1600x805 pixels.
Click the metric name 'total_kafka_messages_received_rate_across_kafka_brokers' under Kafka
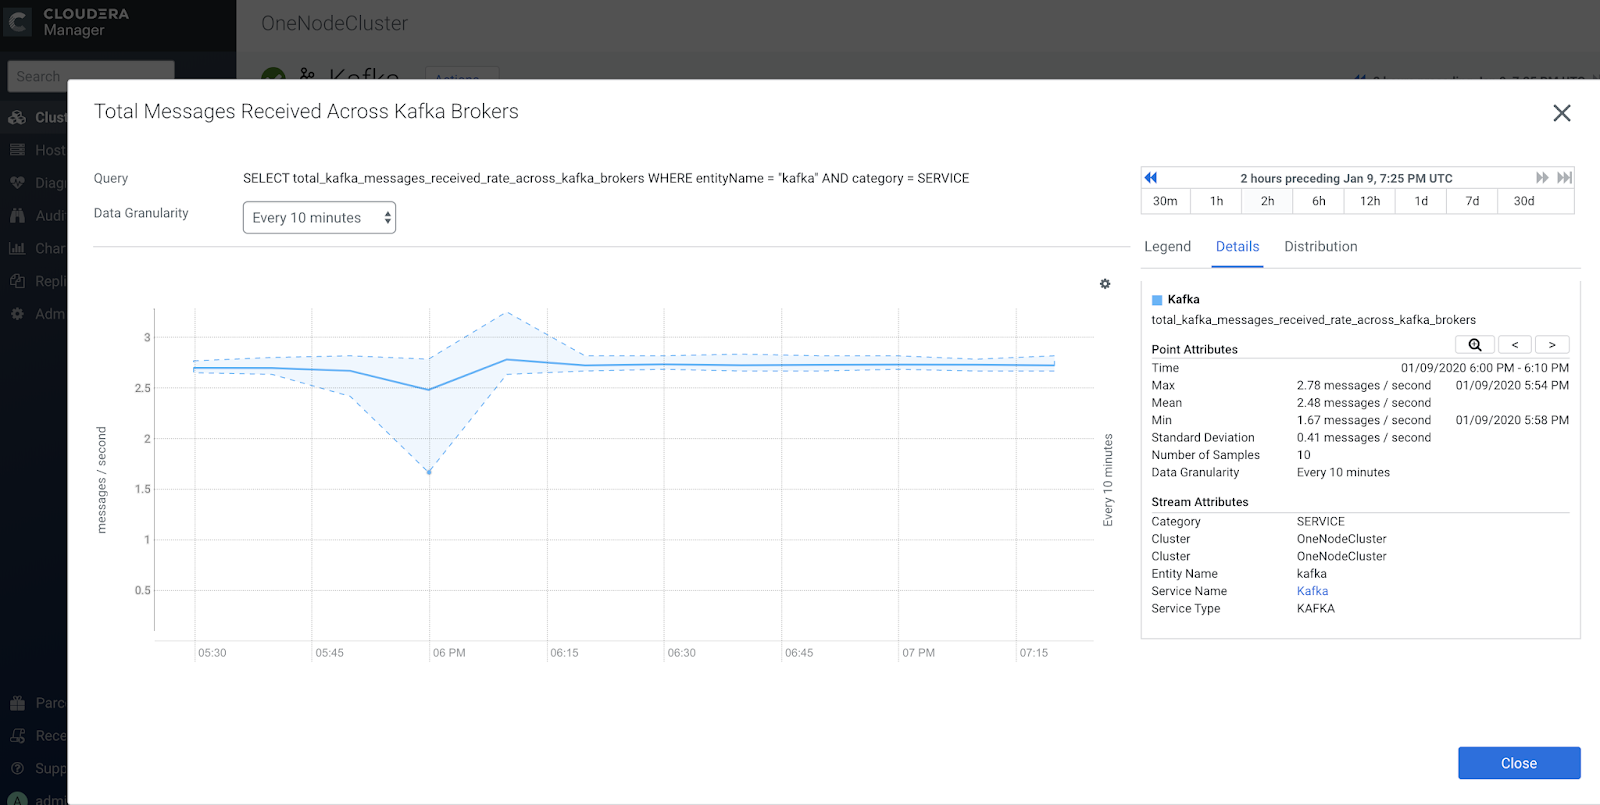point(1313,320)
